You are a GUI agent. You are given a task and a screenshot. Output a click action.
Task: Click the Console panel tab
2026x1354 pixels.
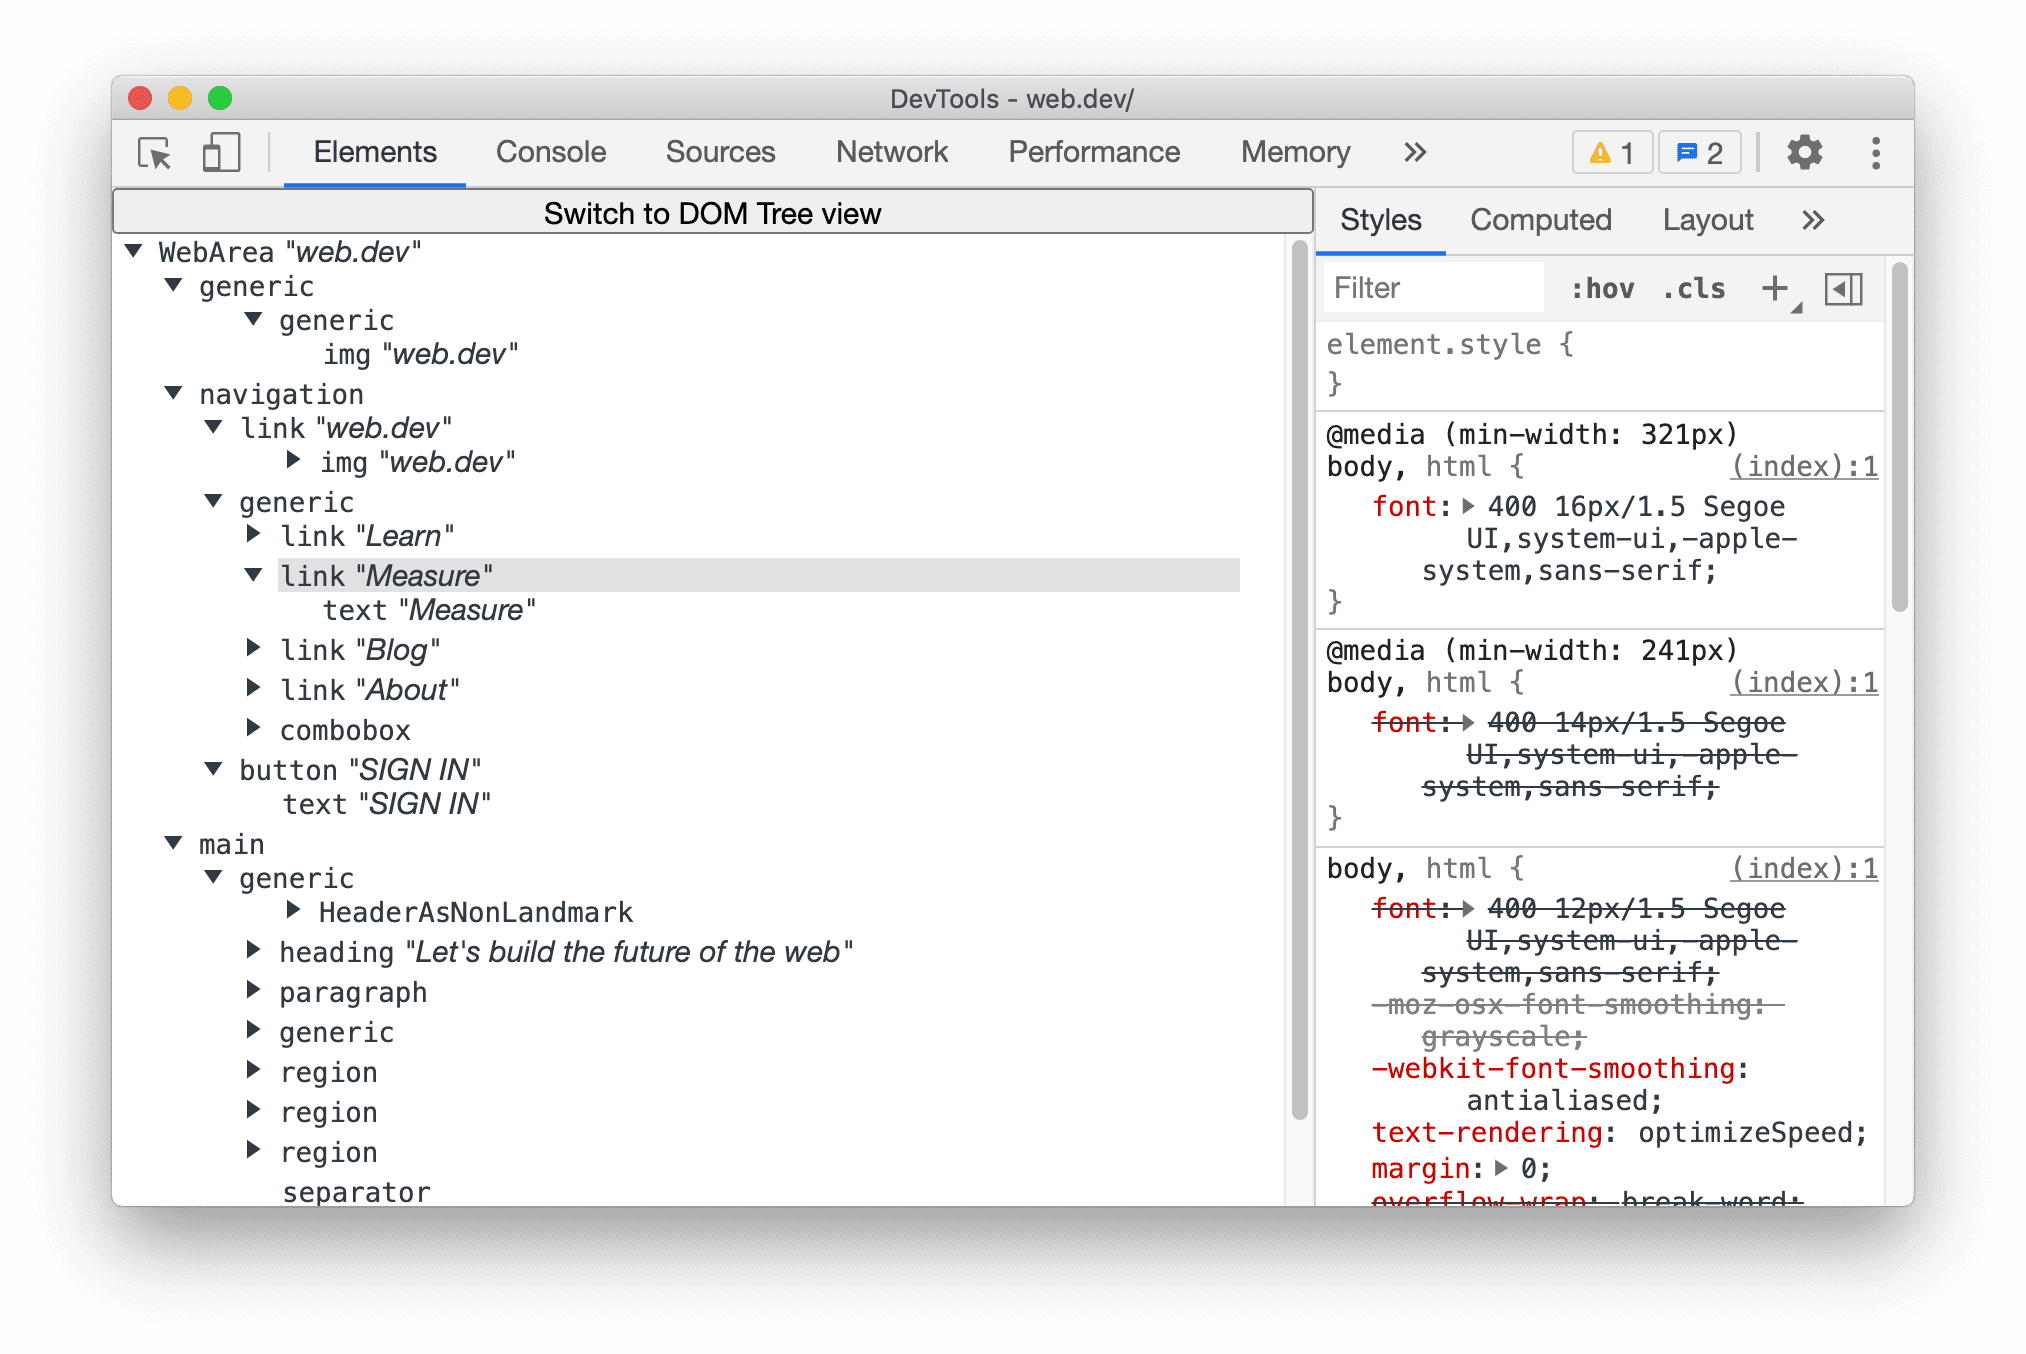pyautogui.click(x=548, y=151)
